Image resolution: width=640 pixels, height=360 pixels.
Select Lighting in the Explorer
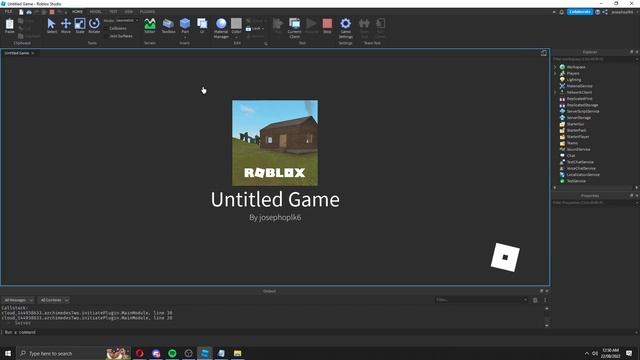coord(574,80)
